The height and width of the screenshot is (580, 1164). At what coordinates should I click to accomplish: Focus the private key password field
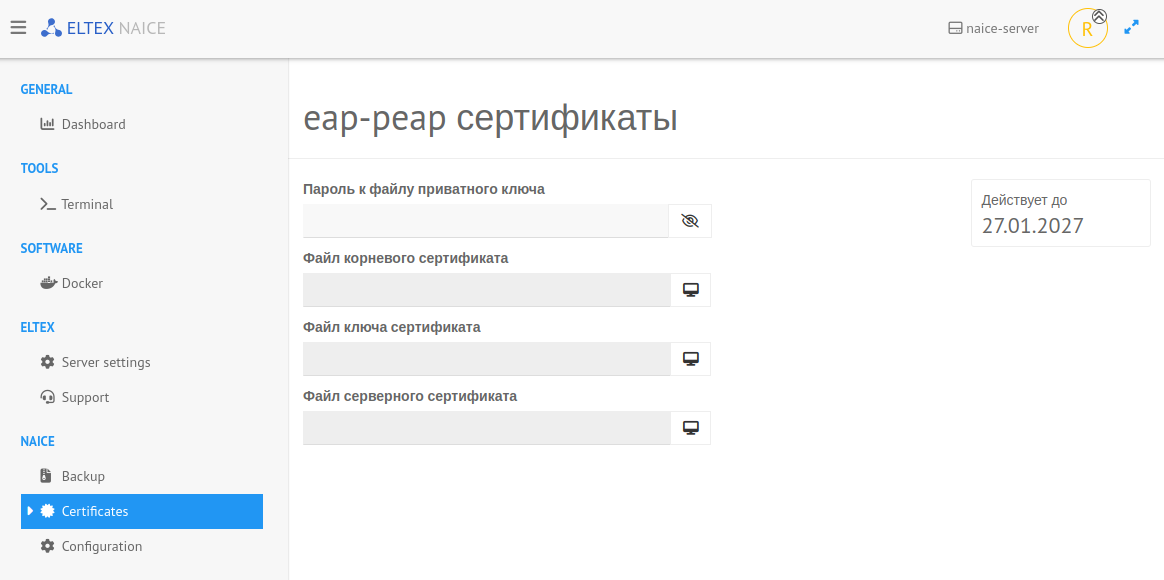(485, 221)
